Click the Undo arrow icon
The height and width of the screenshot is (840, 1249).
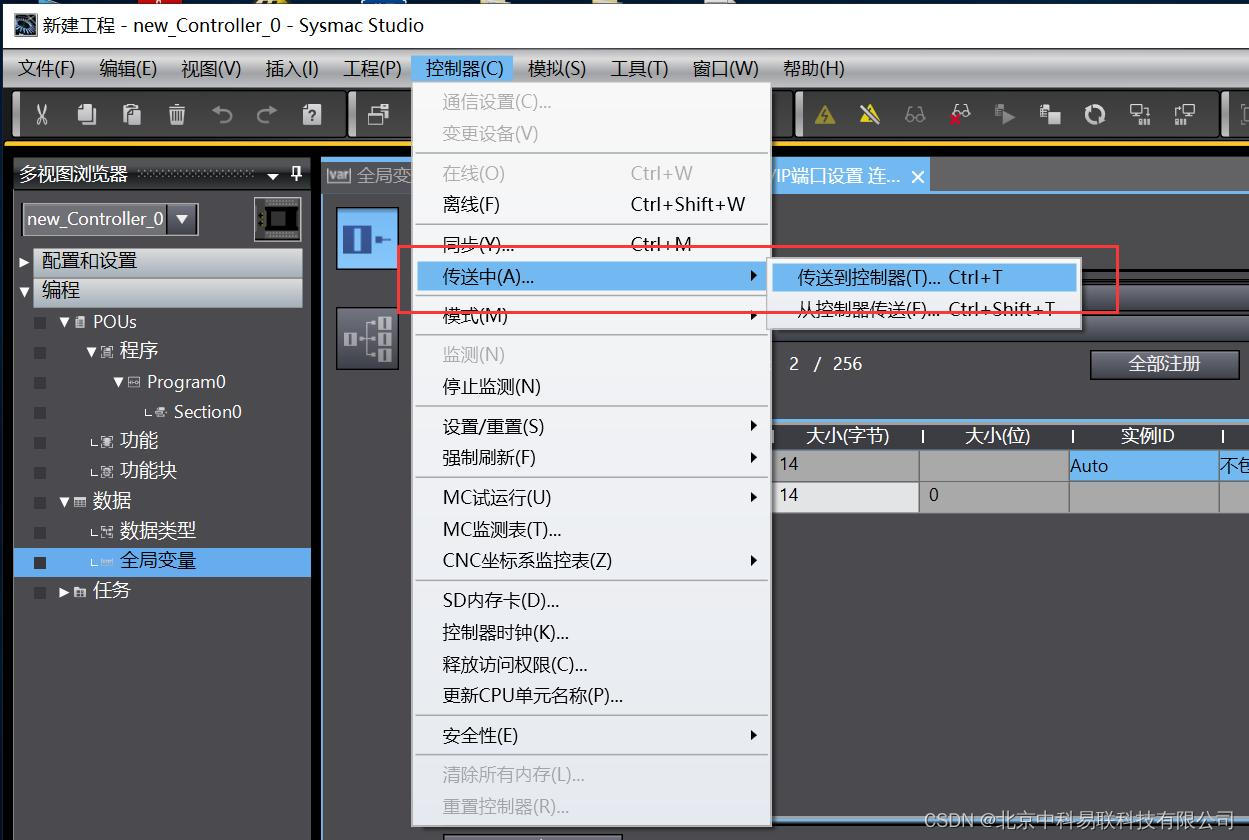tap(221, 115)
